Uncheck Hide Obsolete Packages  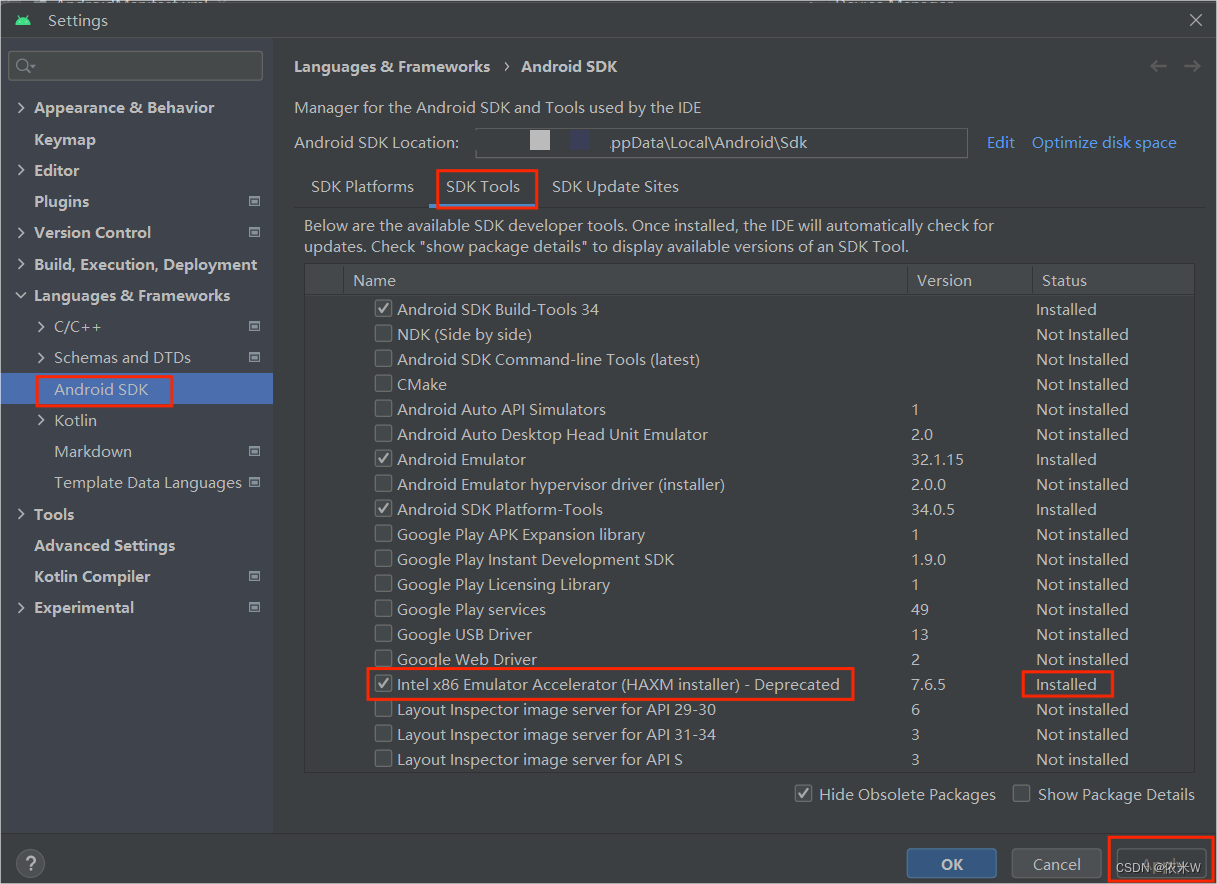click(804, 793)
